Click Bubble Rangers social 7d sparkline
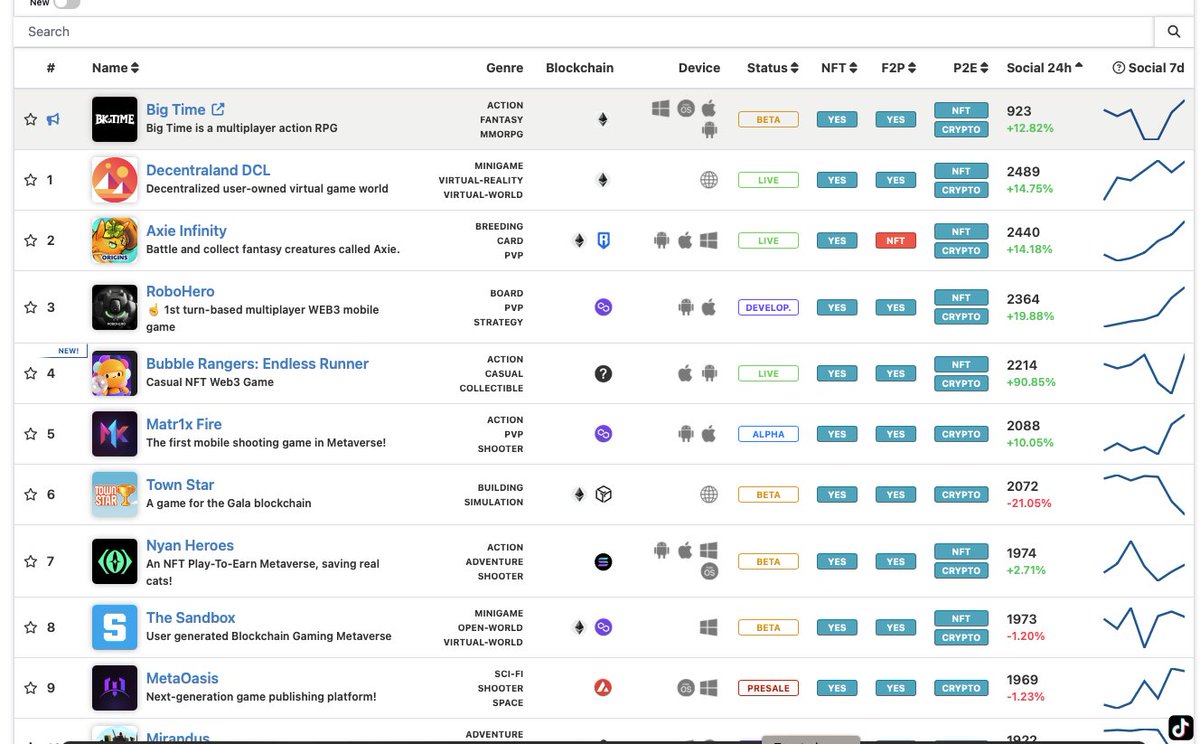 pyautogui.click(x=1144, y=373)
